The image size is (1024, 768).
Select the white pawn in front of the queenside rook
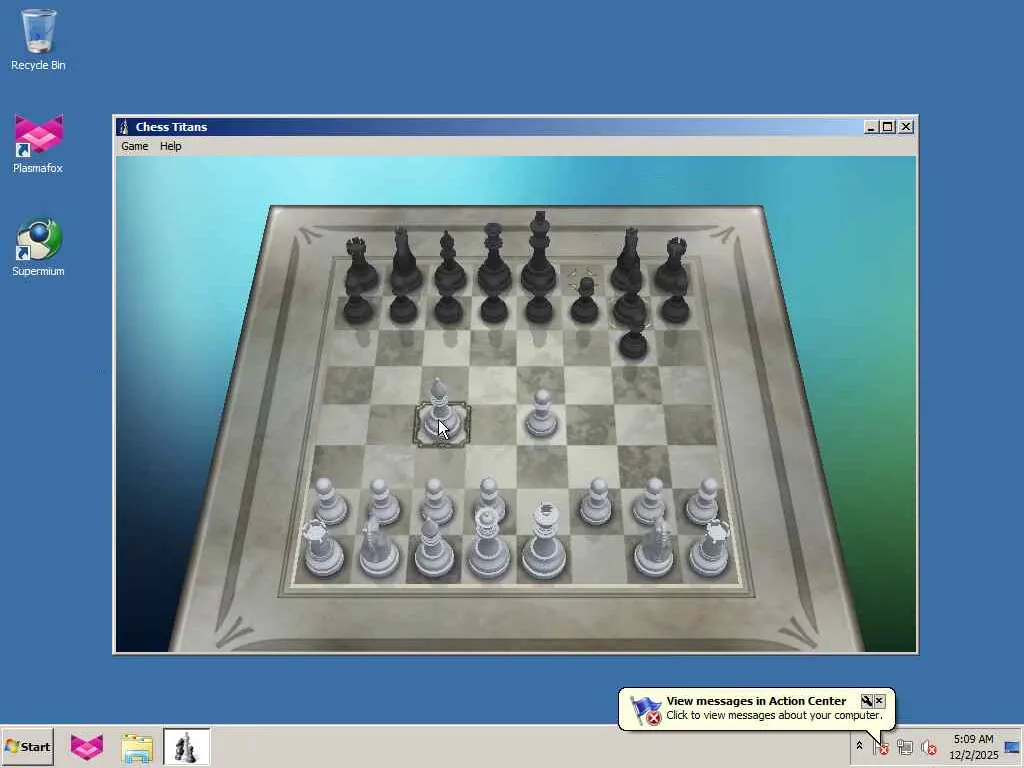[x=329, y=502]
